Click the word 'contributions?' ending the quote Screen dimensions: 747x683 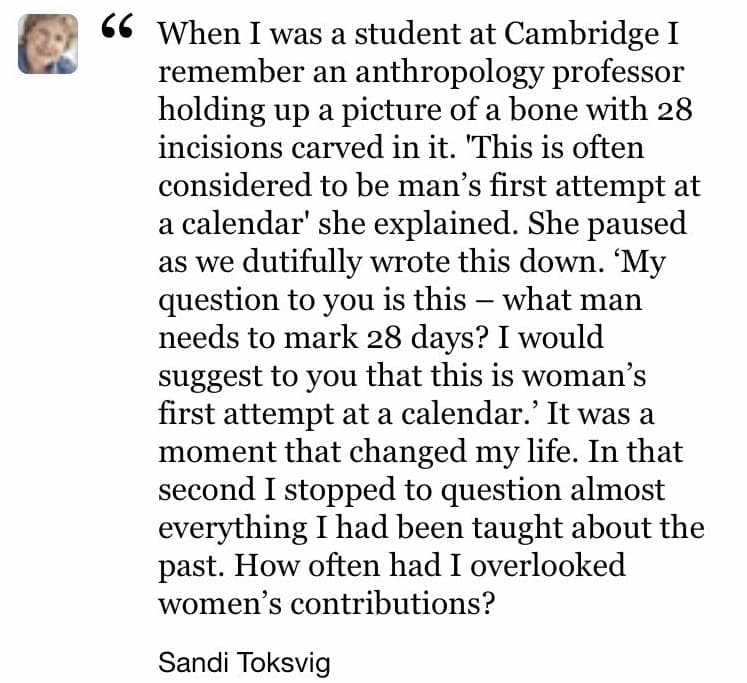[x=393, y=604]
